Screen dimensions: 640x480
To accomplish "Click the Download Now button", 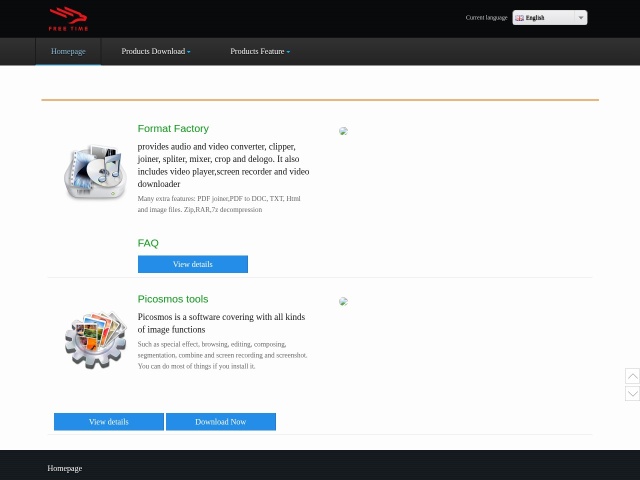I will tap(221, 422).
